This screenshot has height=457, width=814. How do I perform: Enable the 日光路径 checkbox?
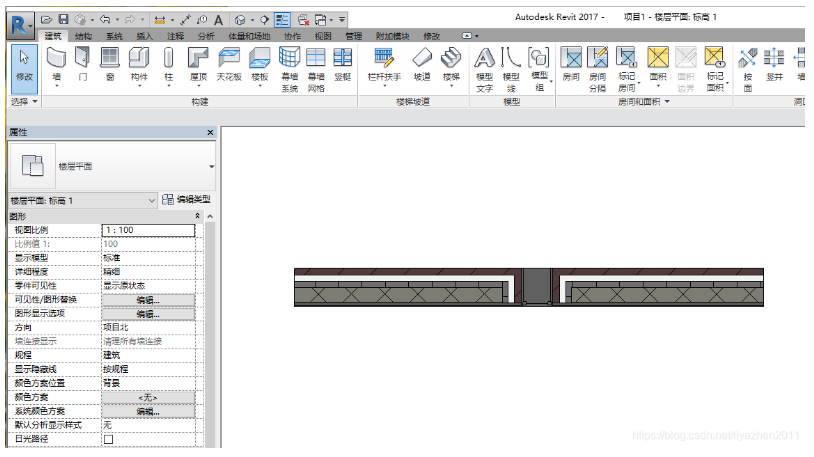[109, 439]
